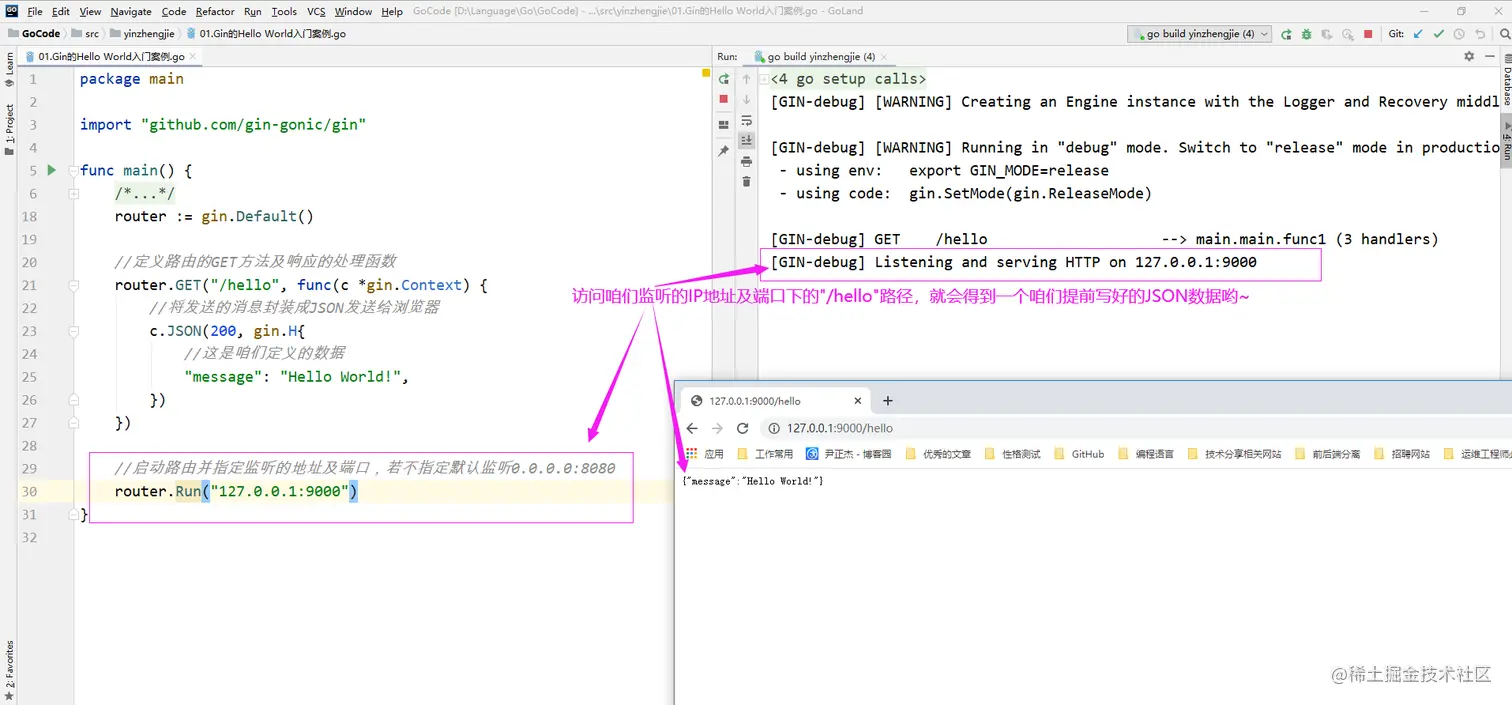The width and height of the screenshot is (1512, 705).
Task: Show Git history clock icon
Action: pos(1459,34)
